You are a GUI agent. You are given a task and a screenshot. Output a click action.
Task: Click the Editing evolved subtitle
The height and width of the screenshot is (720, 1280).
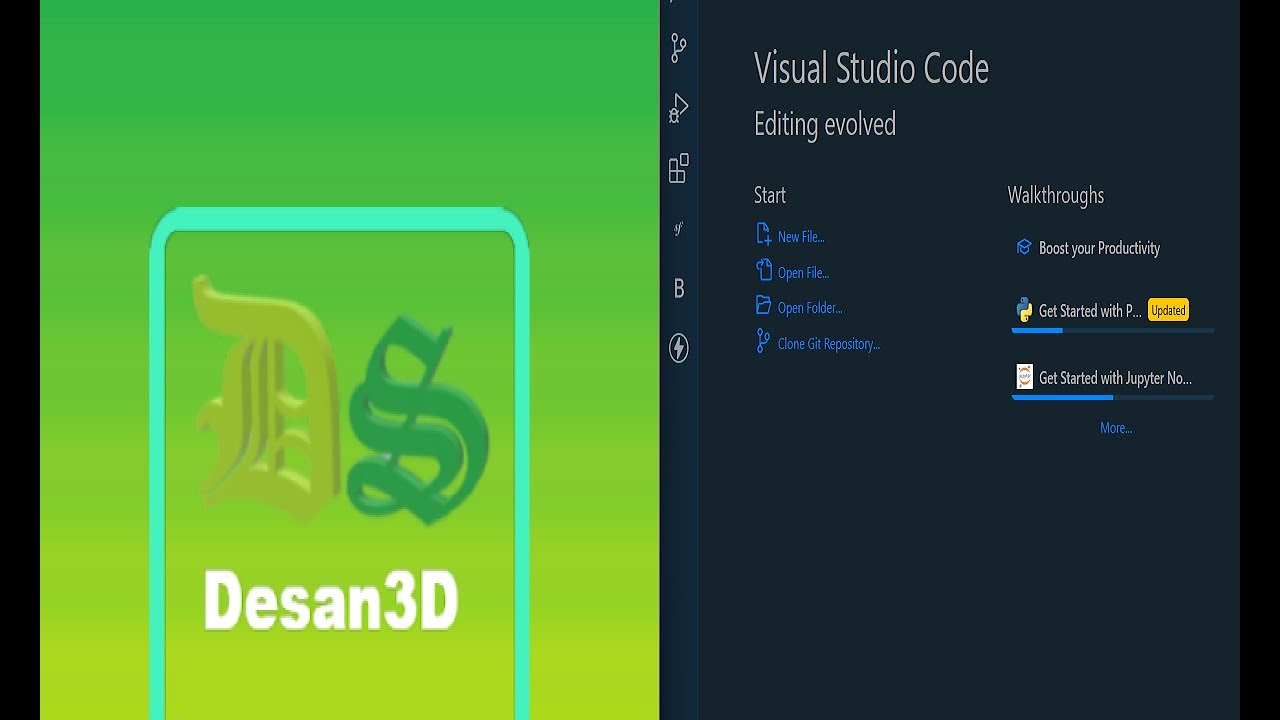(825, 124)
